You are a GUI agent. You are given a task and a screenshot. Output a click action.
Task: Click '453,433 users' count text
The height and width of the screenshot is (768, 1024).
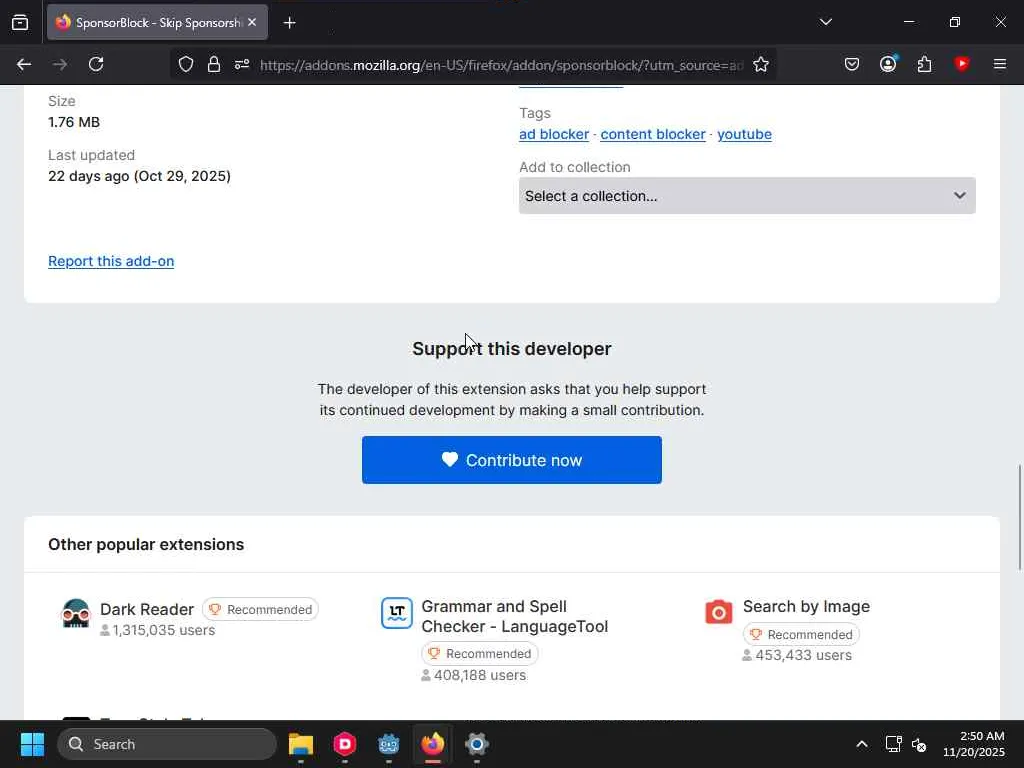803,655
